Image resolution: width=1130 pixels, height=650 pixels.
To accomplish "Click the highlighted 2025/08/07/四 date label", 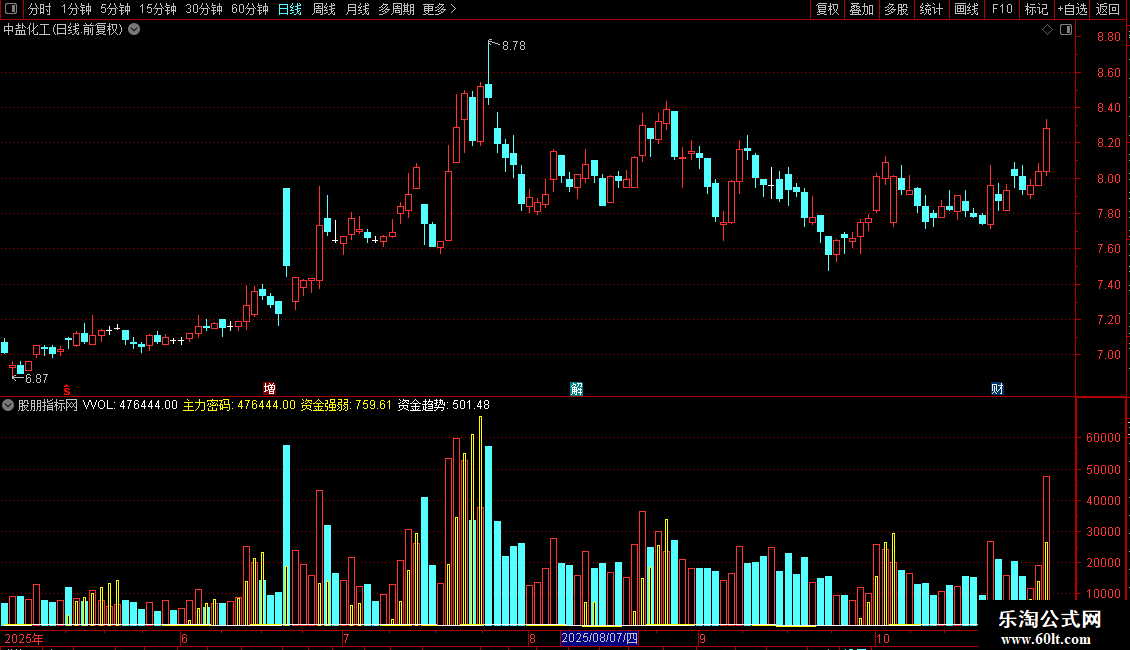I will pyautogui.click(x=600, y=638).
